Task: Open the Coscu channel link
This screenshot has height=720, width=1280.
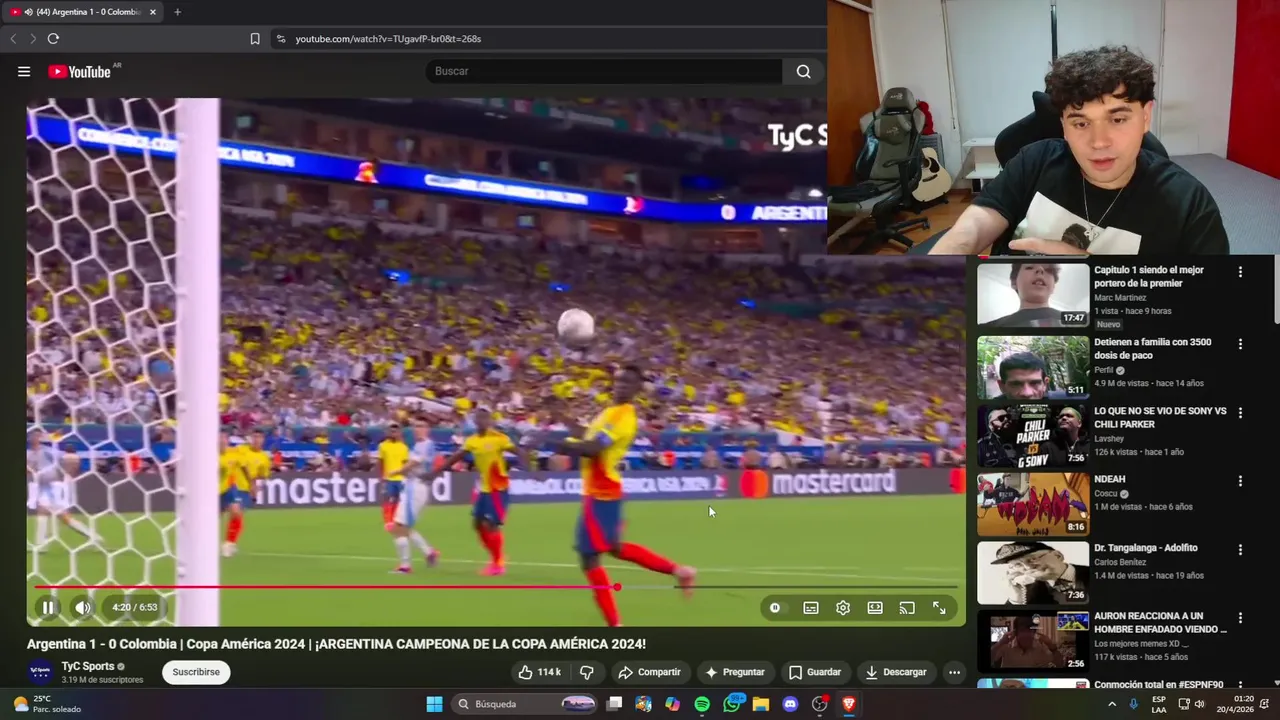Action: [1107, 494]
